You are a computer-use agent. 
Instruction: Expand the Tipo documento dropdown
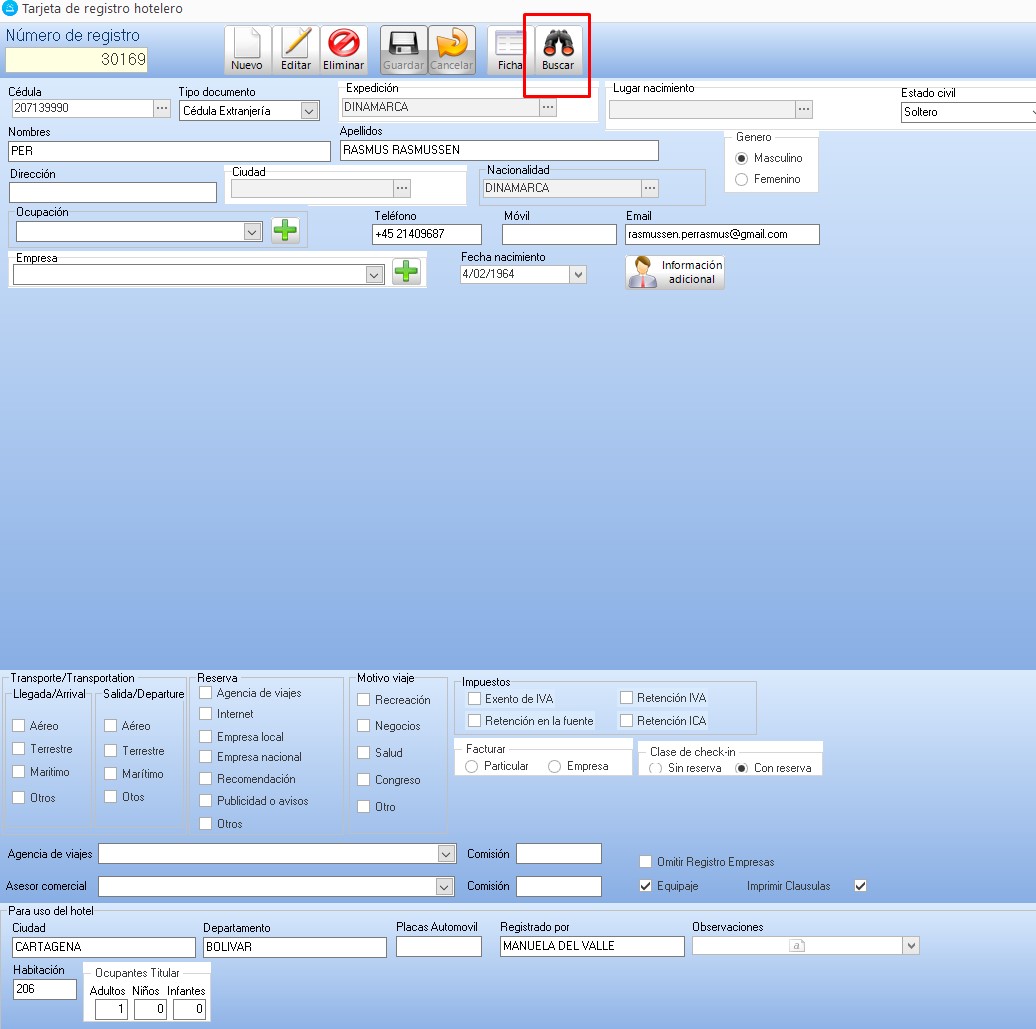pyautogui.click(x=309, y=111)
